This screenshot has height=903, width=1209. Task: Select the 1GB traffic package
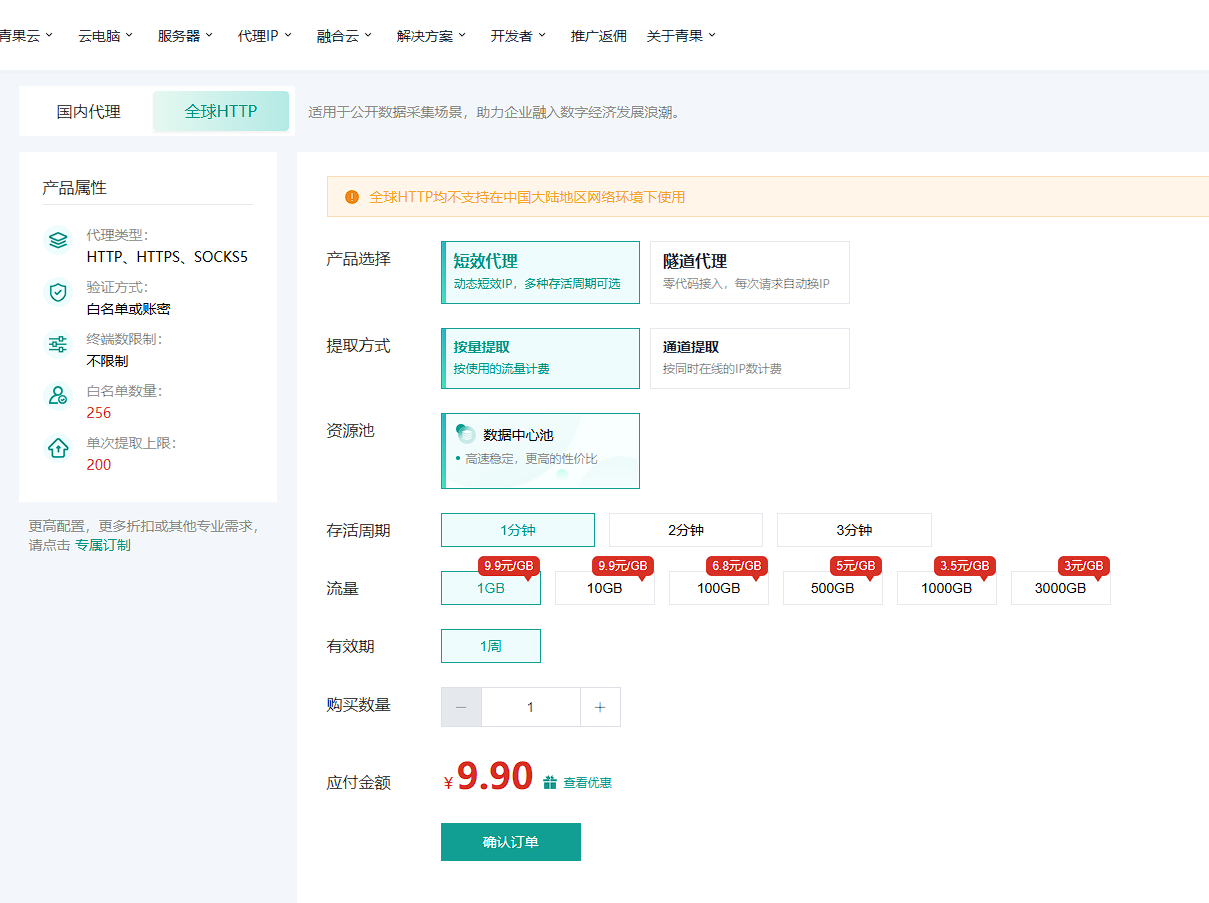point(491,588)
